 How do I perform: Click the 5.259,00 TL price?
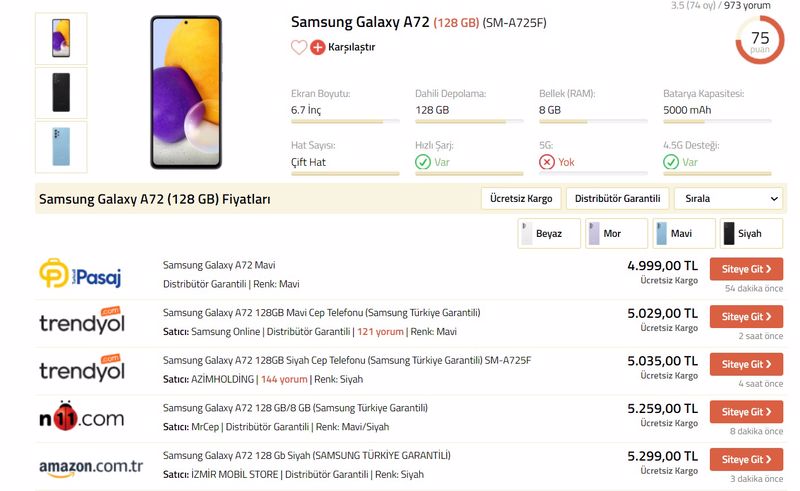click(x=662, y=408)
